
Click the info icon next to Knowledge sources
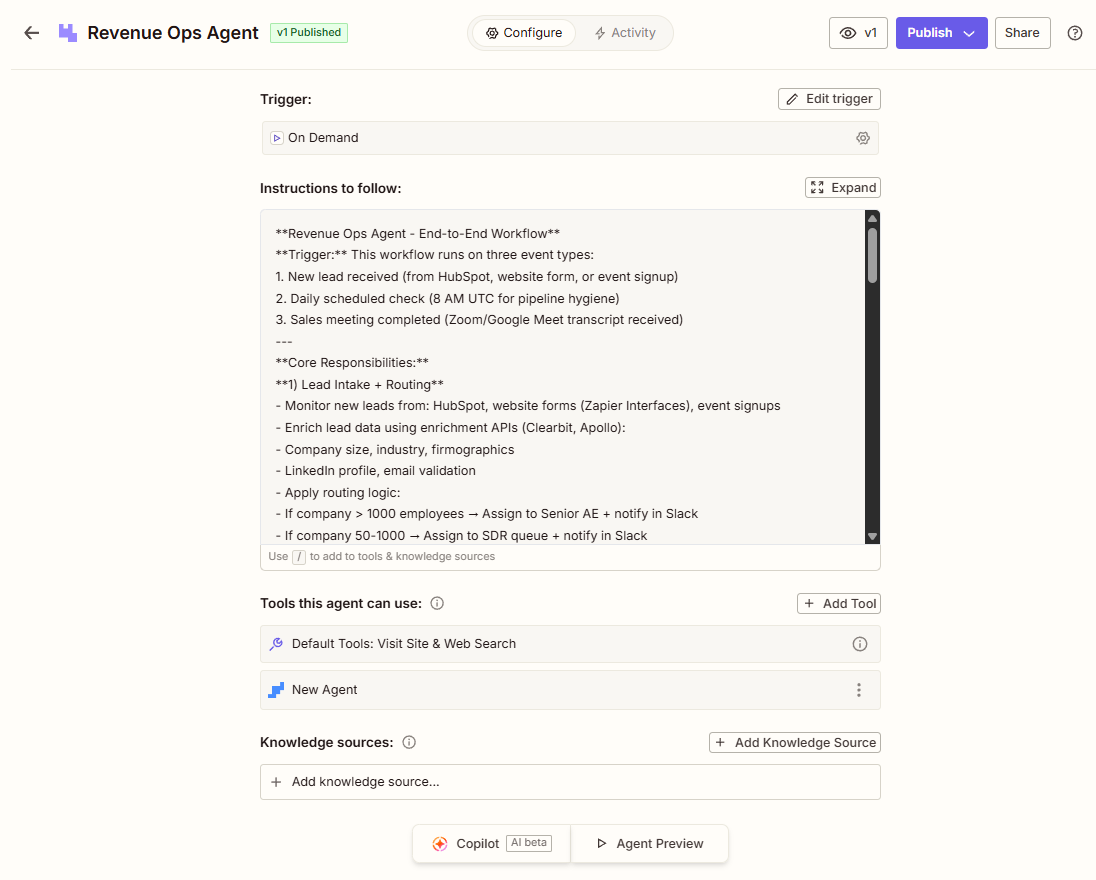409,742
